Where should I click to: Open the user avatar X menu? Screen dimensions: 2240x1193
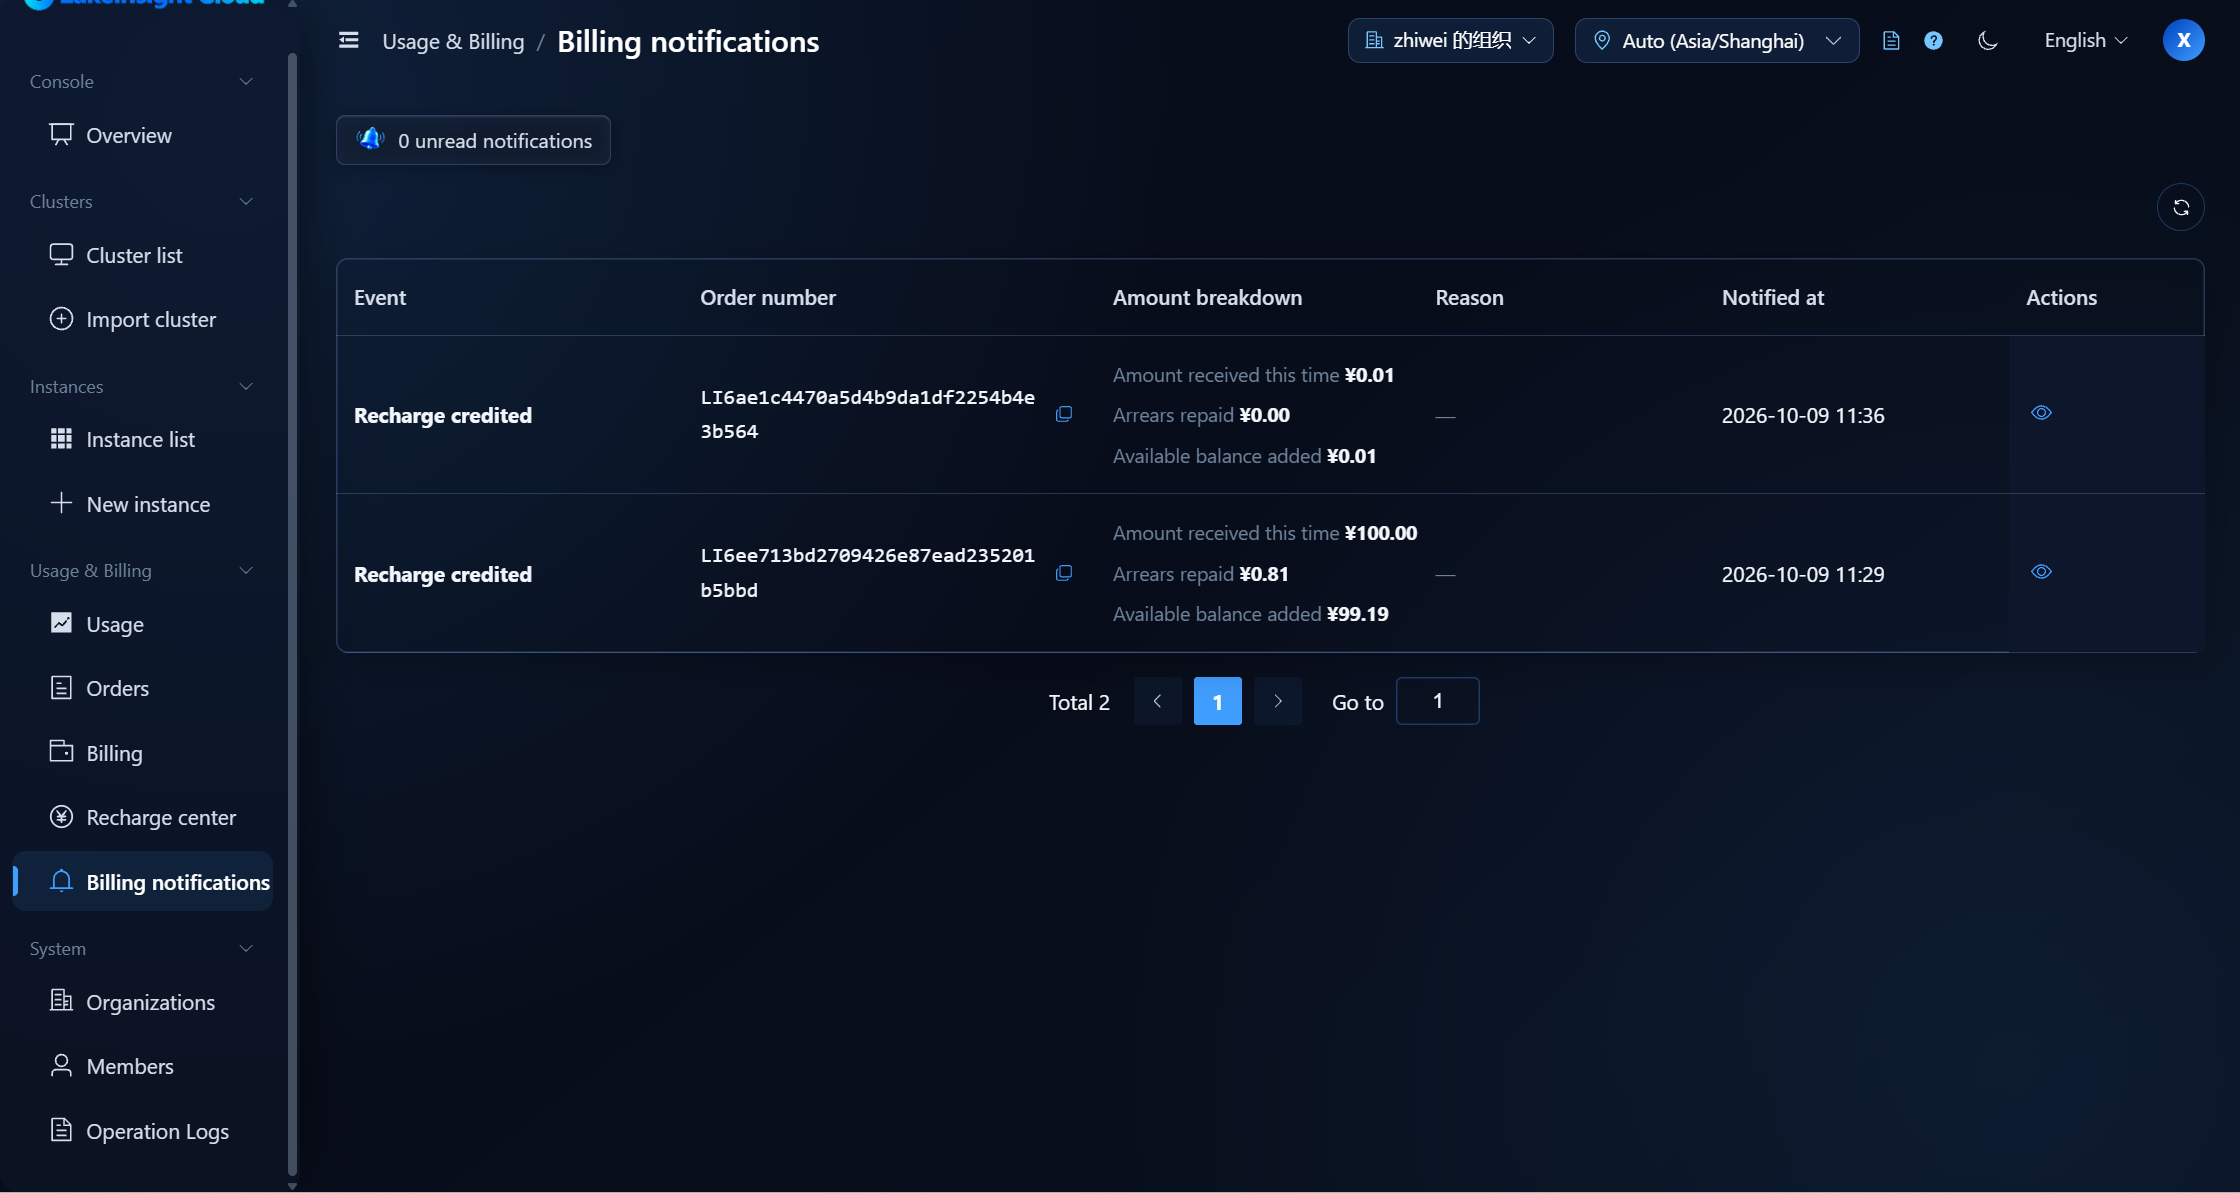click(x=2183, y=40)
